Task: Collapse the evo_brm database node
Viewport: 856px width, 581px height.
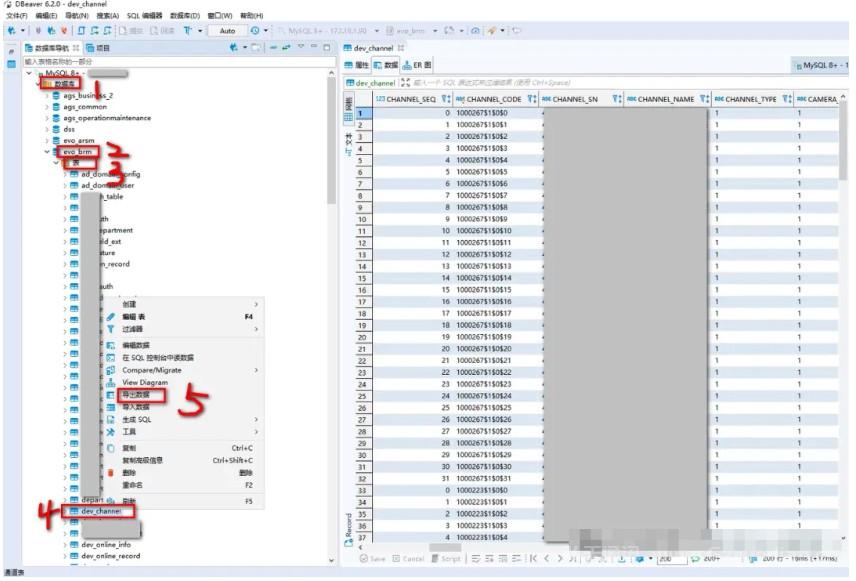Action: pos(56,152)
